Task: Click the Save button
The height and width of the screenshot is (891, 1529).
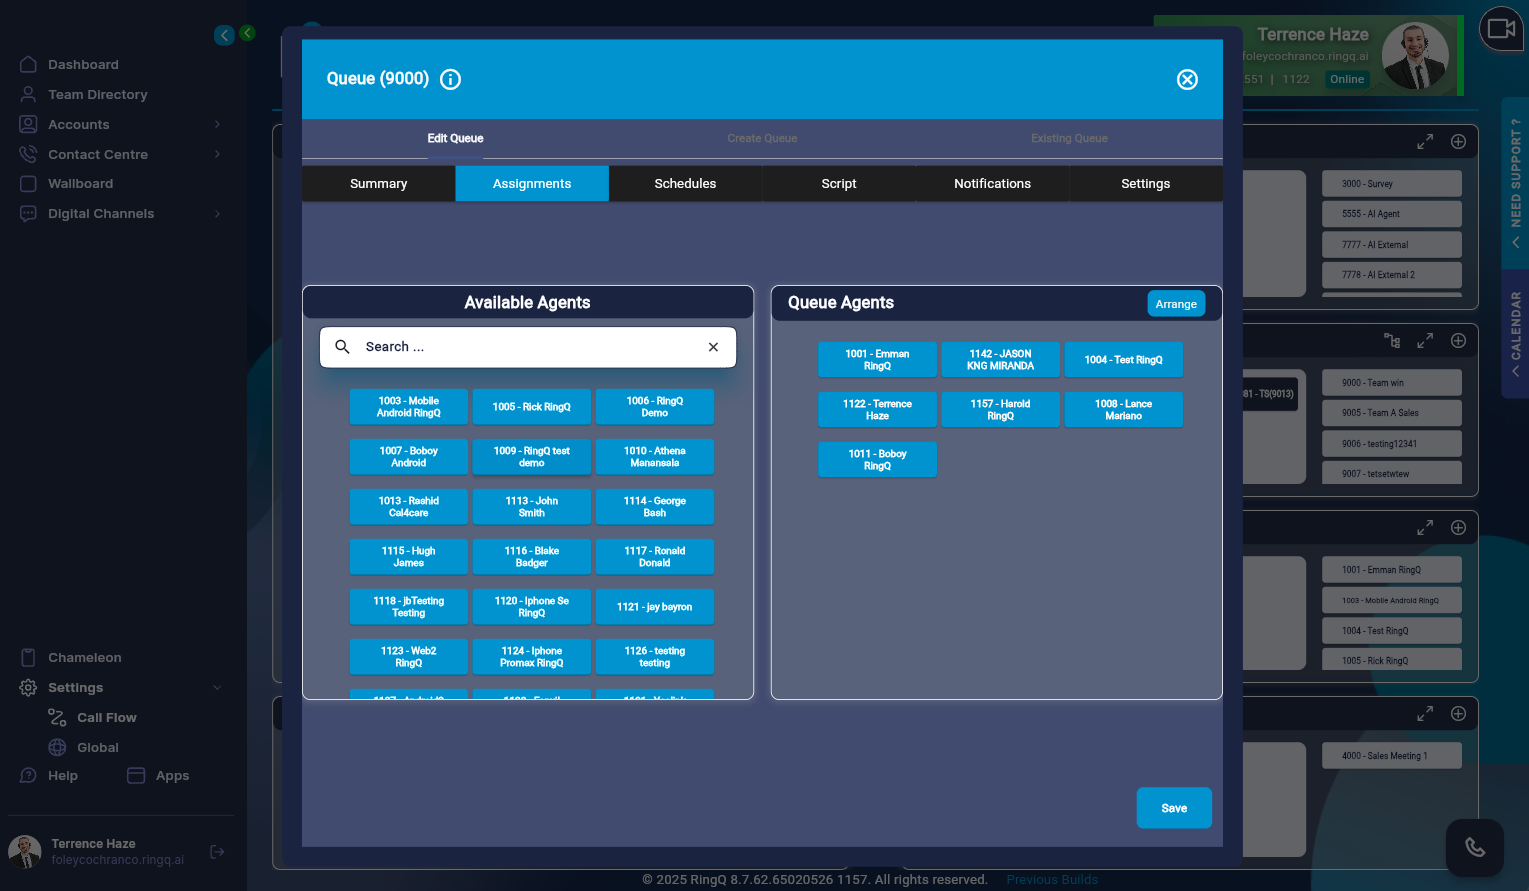Action: 1174,808
